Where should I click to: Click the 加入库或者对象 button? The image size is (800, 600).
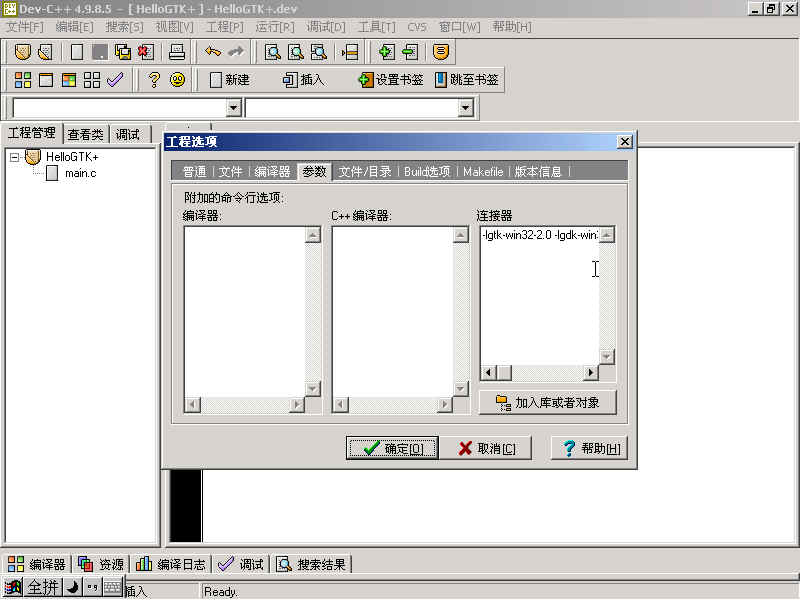click(547, 402)
